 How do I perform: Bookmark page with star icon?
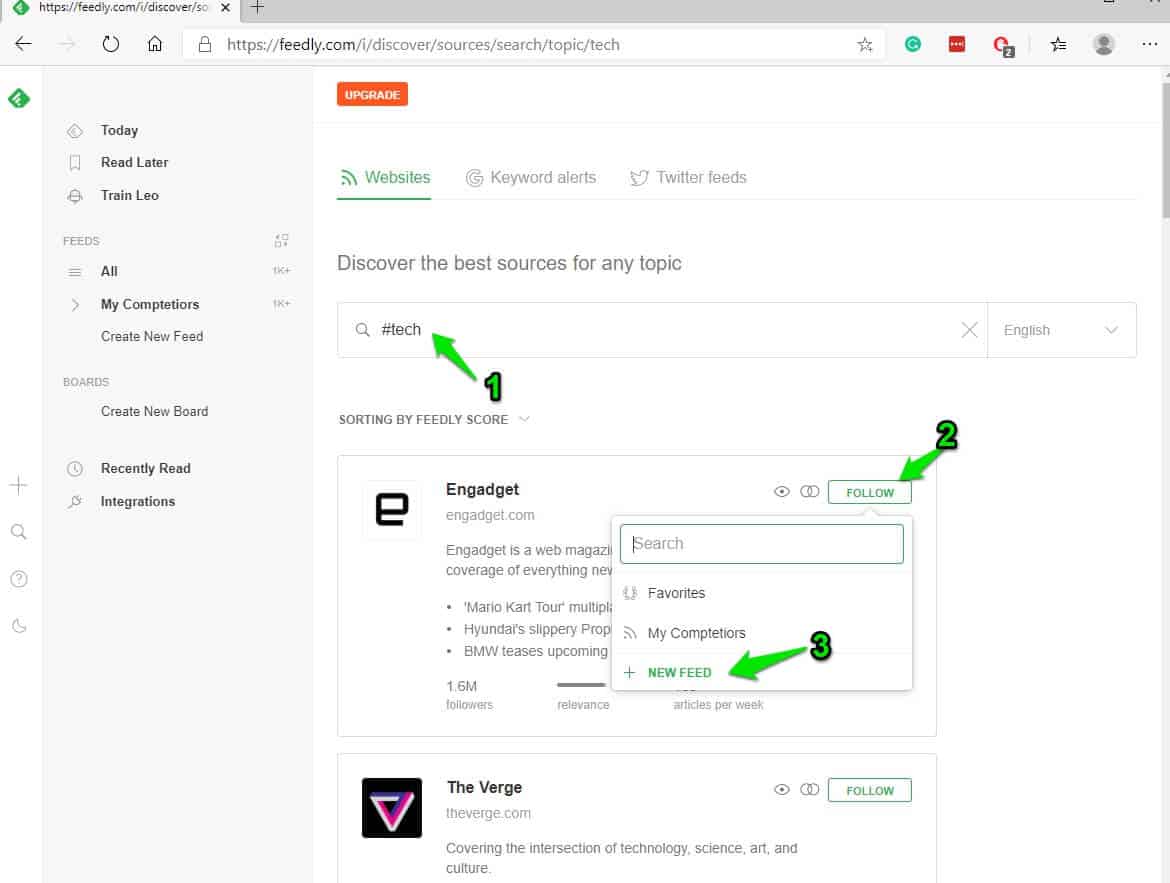[x=865, y=45]
